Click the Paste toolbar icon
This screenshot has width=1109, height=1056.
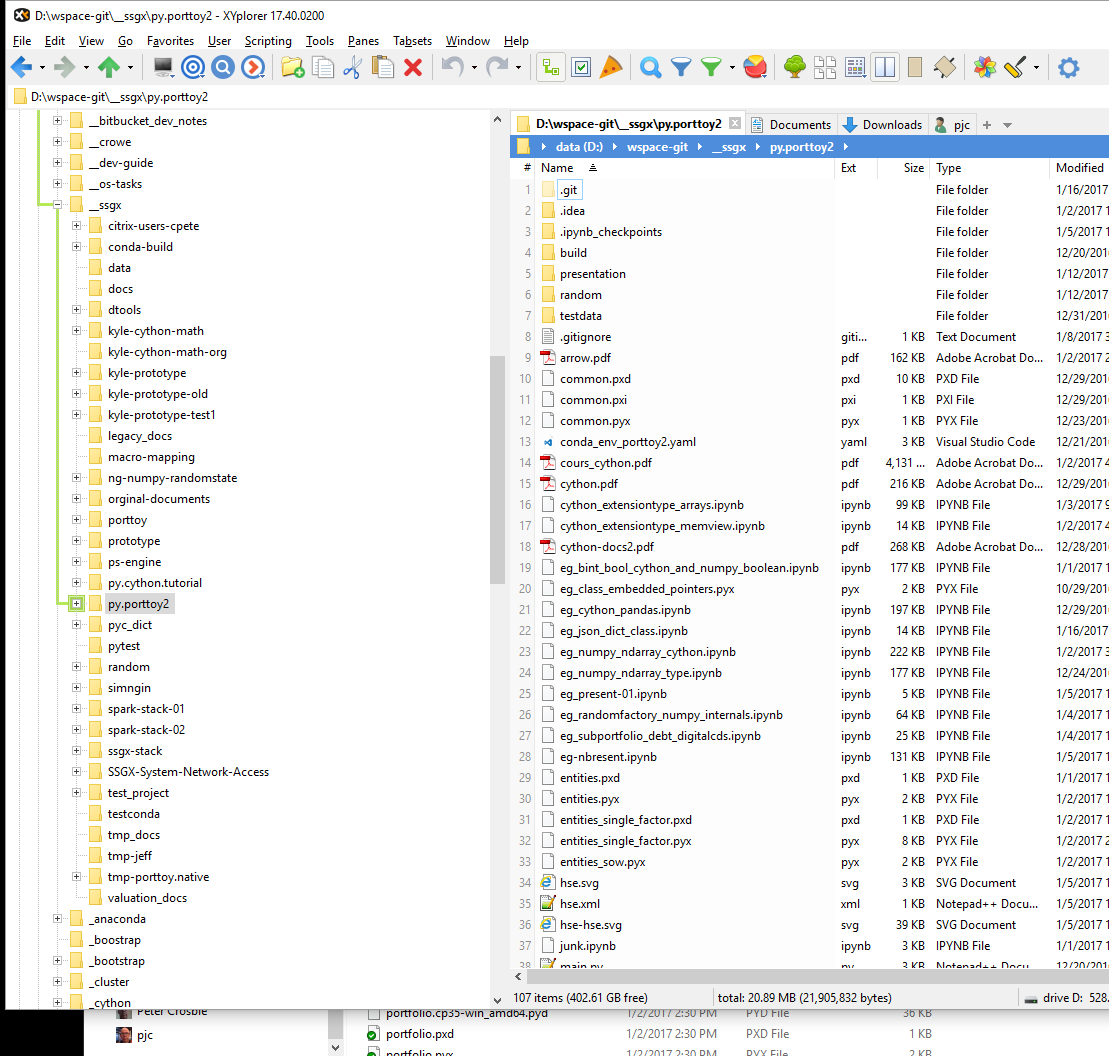pyautogui.click(x=383, y=68)
